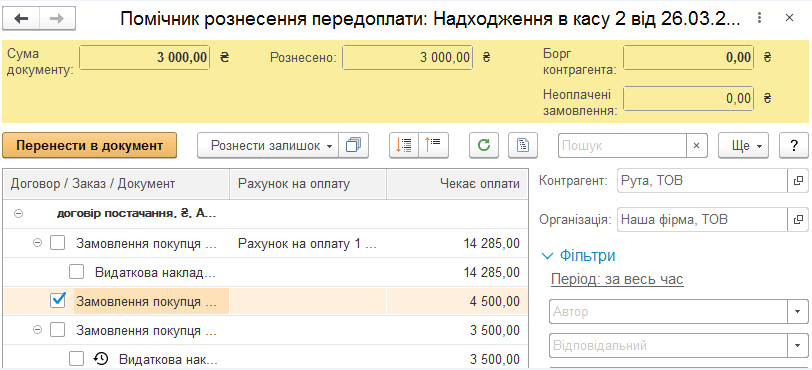The image size is (812, 370).
Task: Check the Видаткова наклад... 14 285,00 checkbox
Action: (77, 272)
